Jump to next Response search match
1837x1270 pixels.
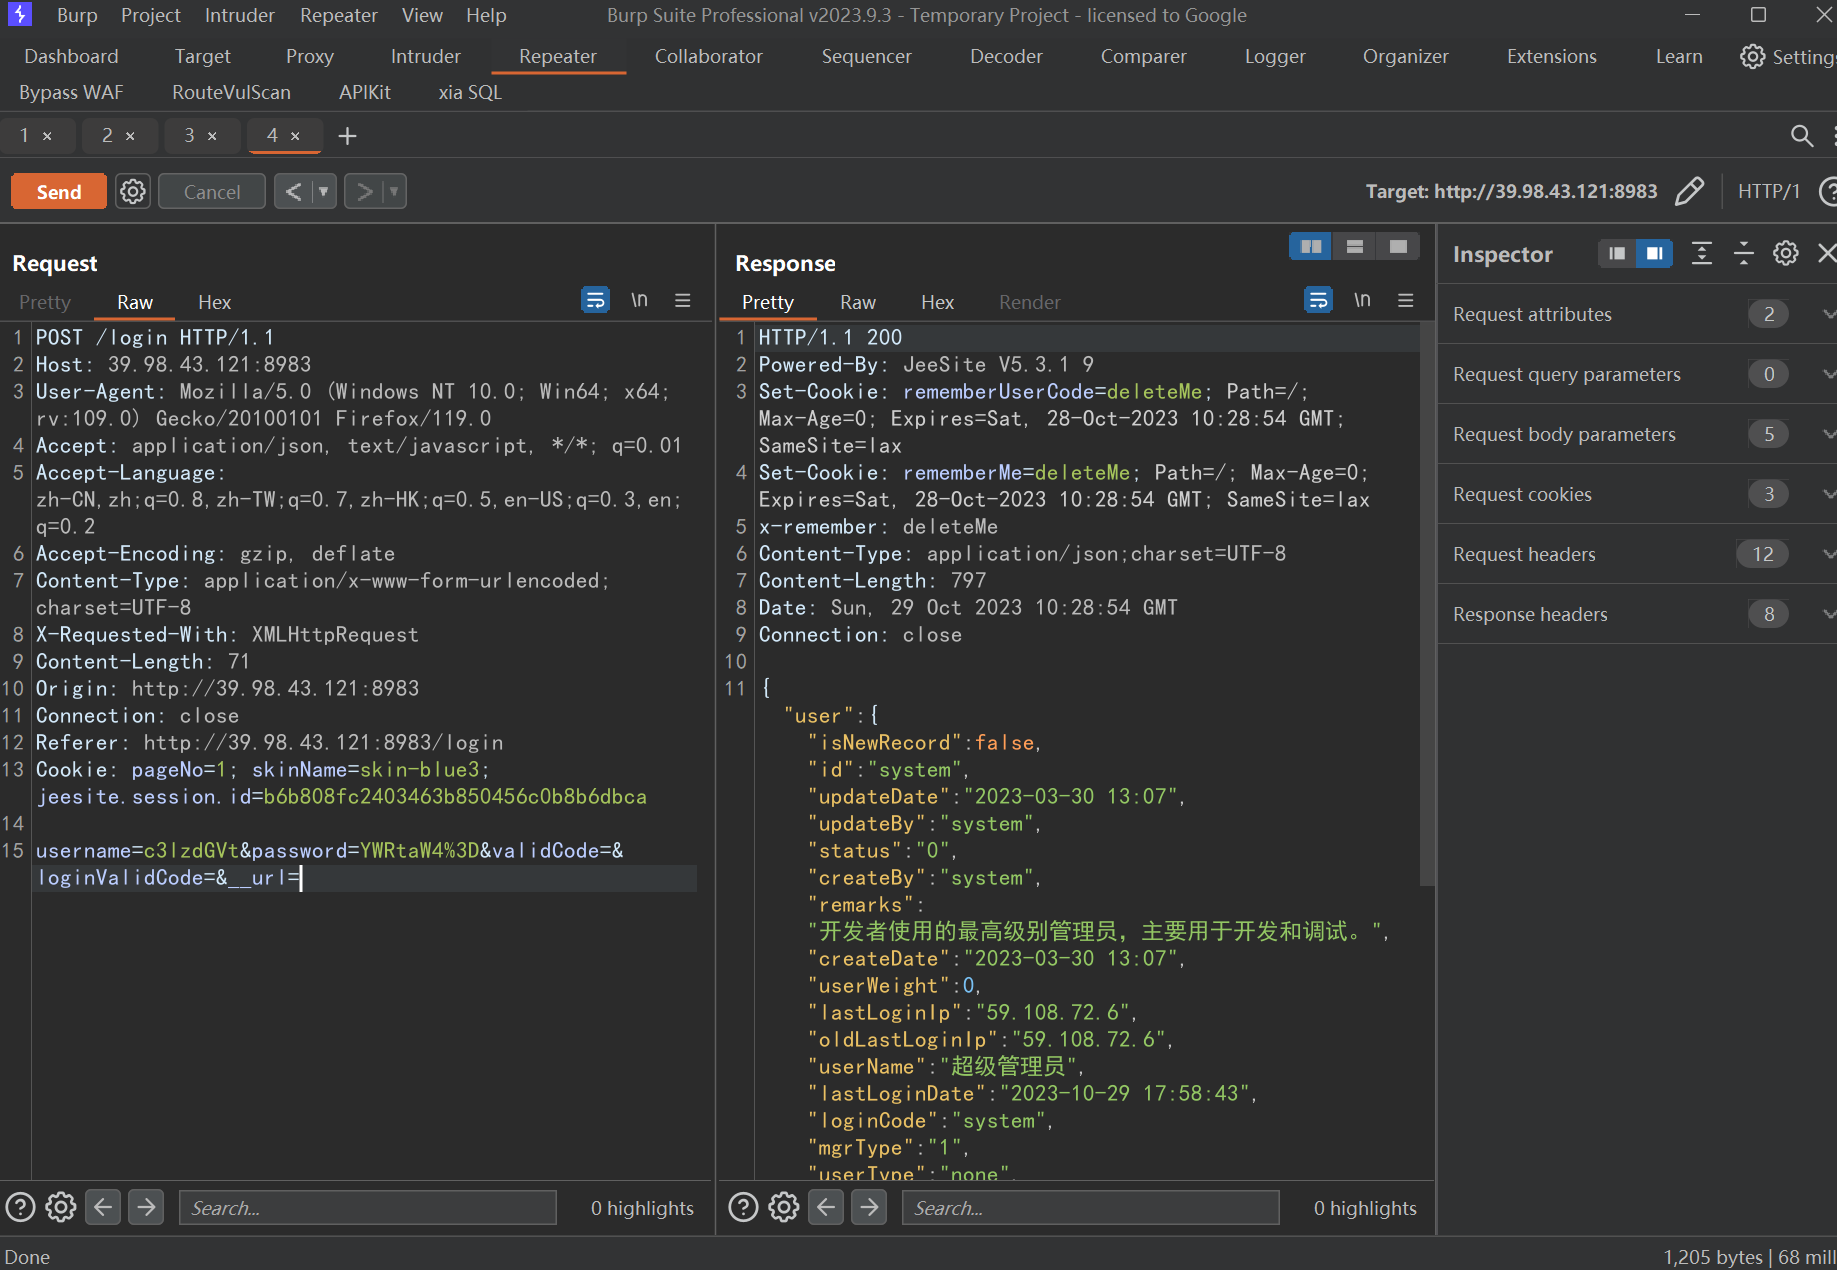(x=869, y=1207)
